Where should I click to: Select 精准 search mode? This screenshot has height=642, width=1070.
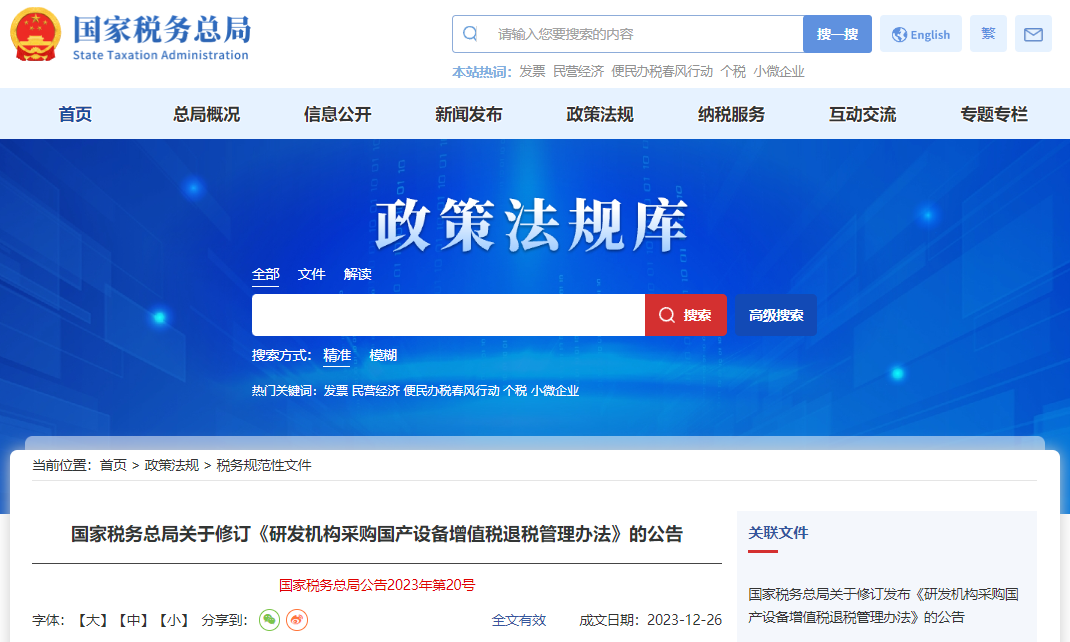(x=336, y=355)
